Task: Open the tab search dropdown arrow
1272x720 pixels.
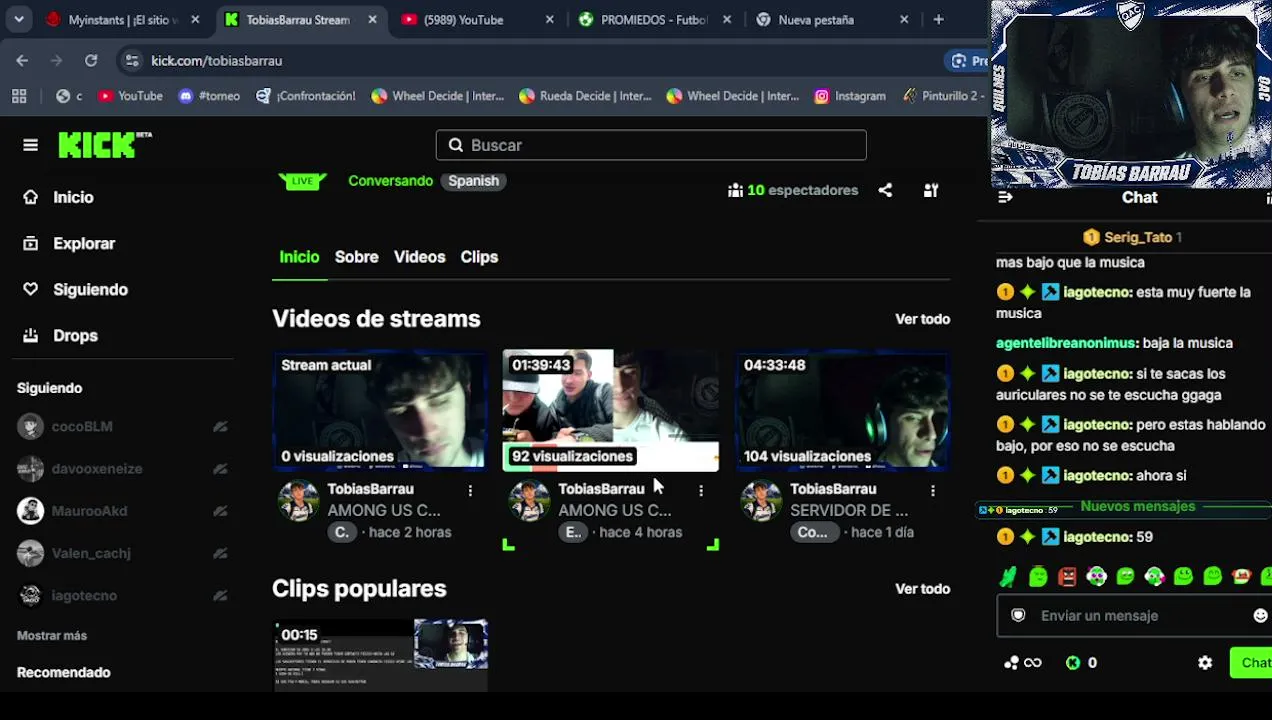Action: click(19, 19)
